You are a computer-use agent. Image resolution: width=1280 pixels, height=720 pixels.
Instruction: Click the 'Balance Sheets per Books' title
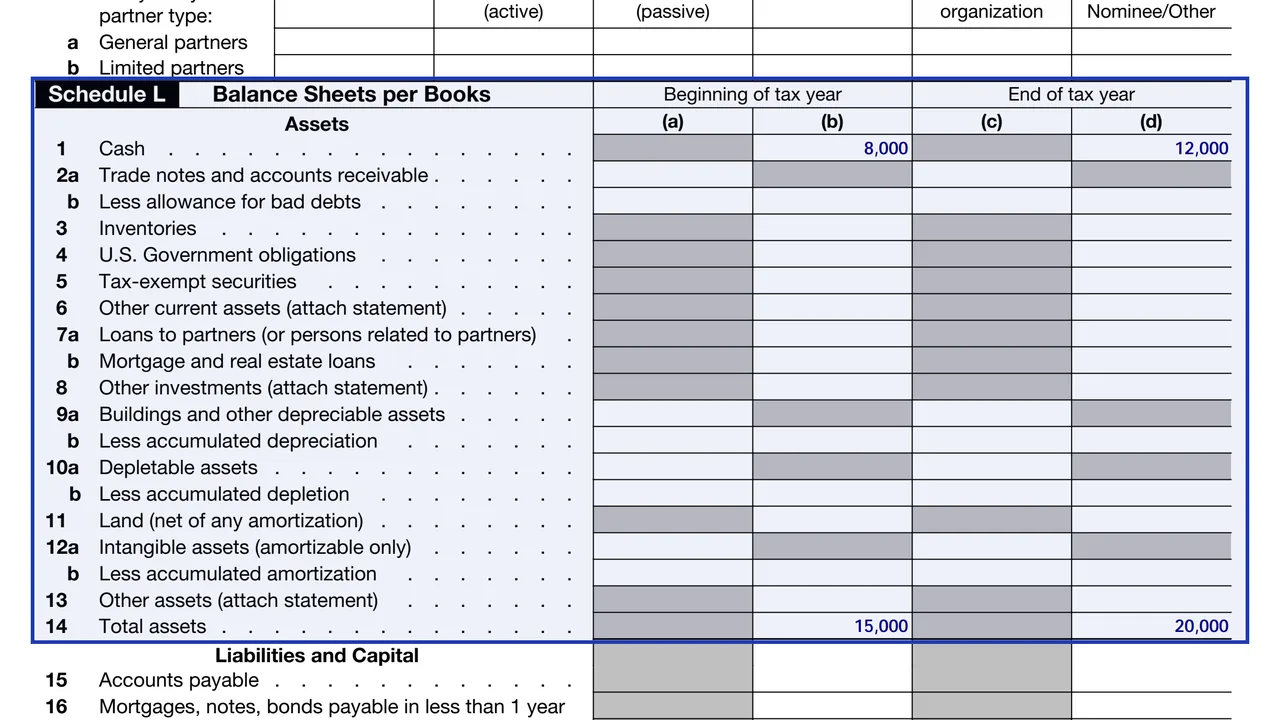352,95
